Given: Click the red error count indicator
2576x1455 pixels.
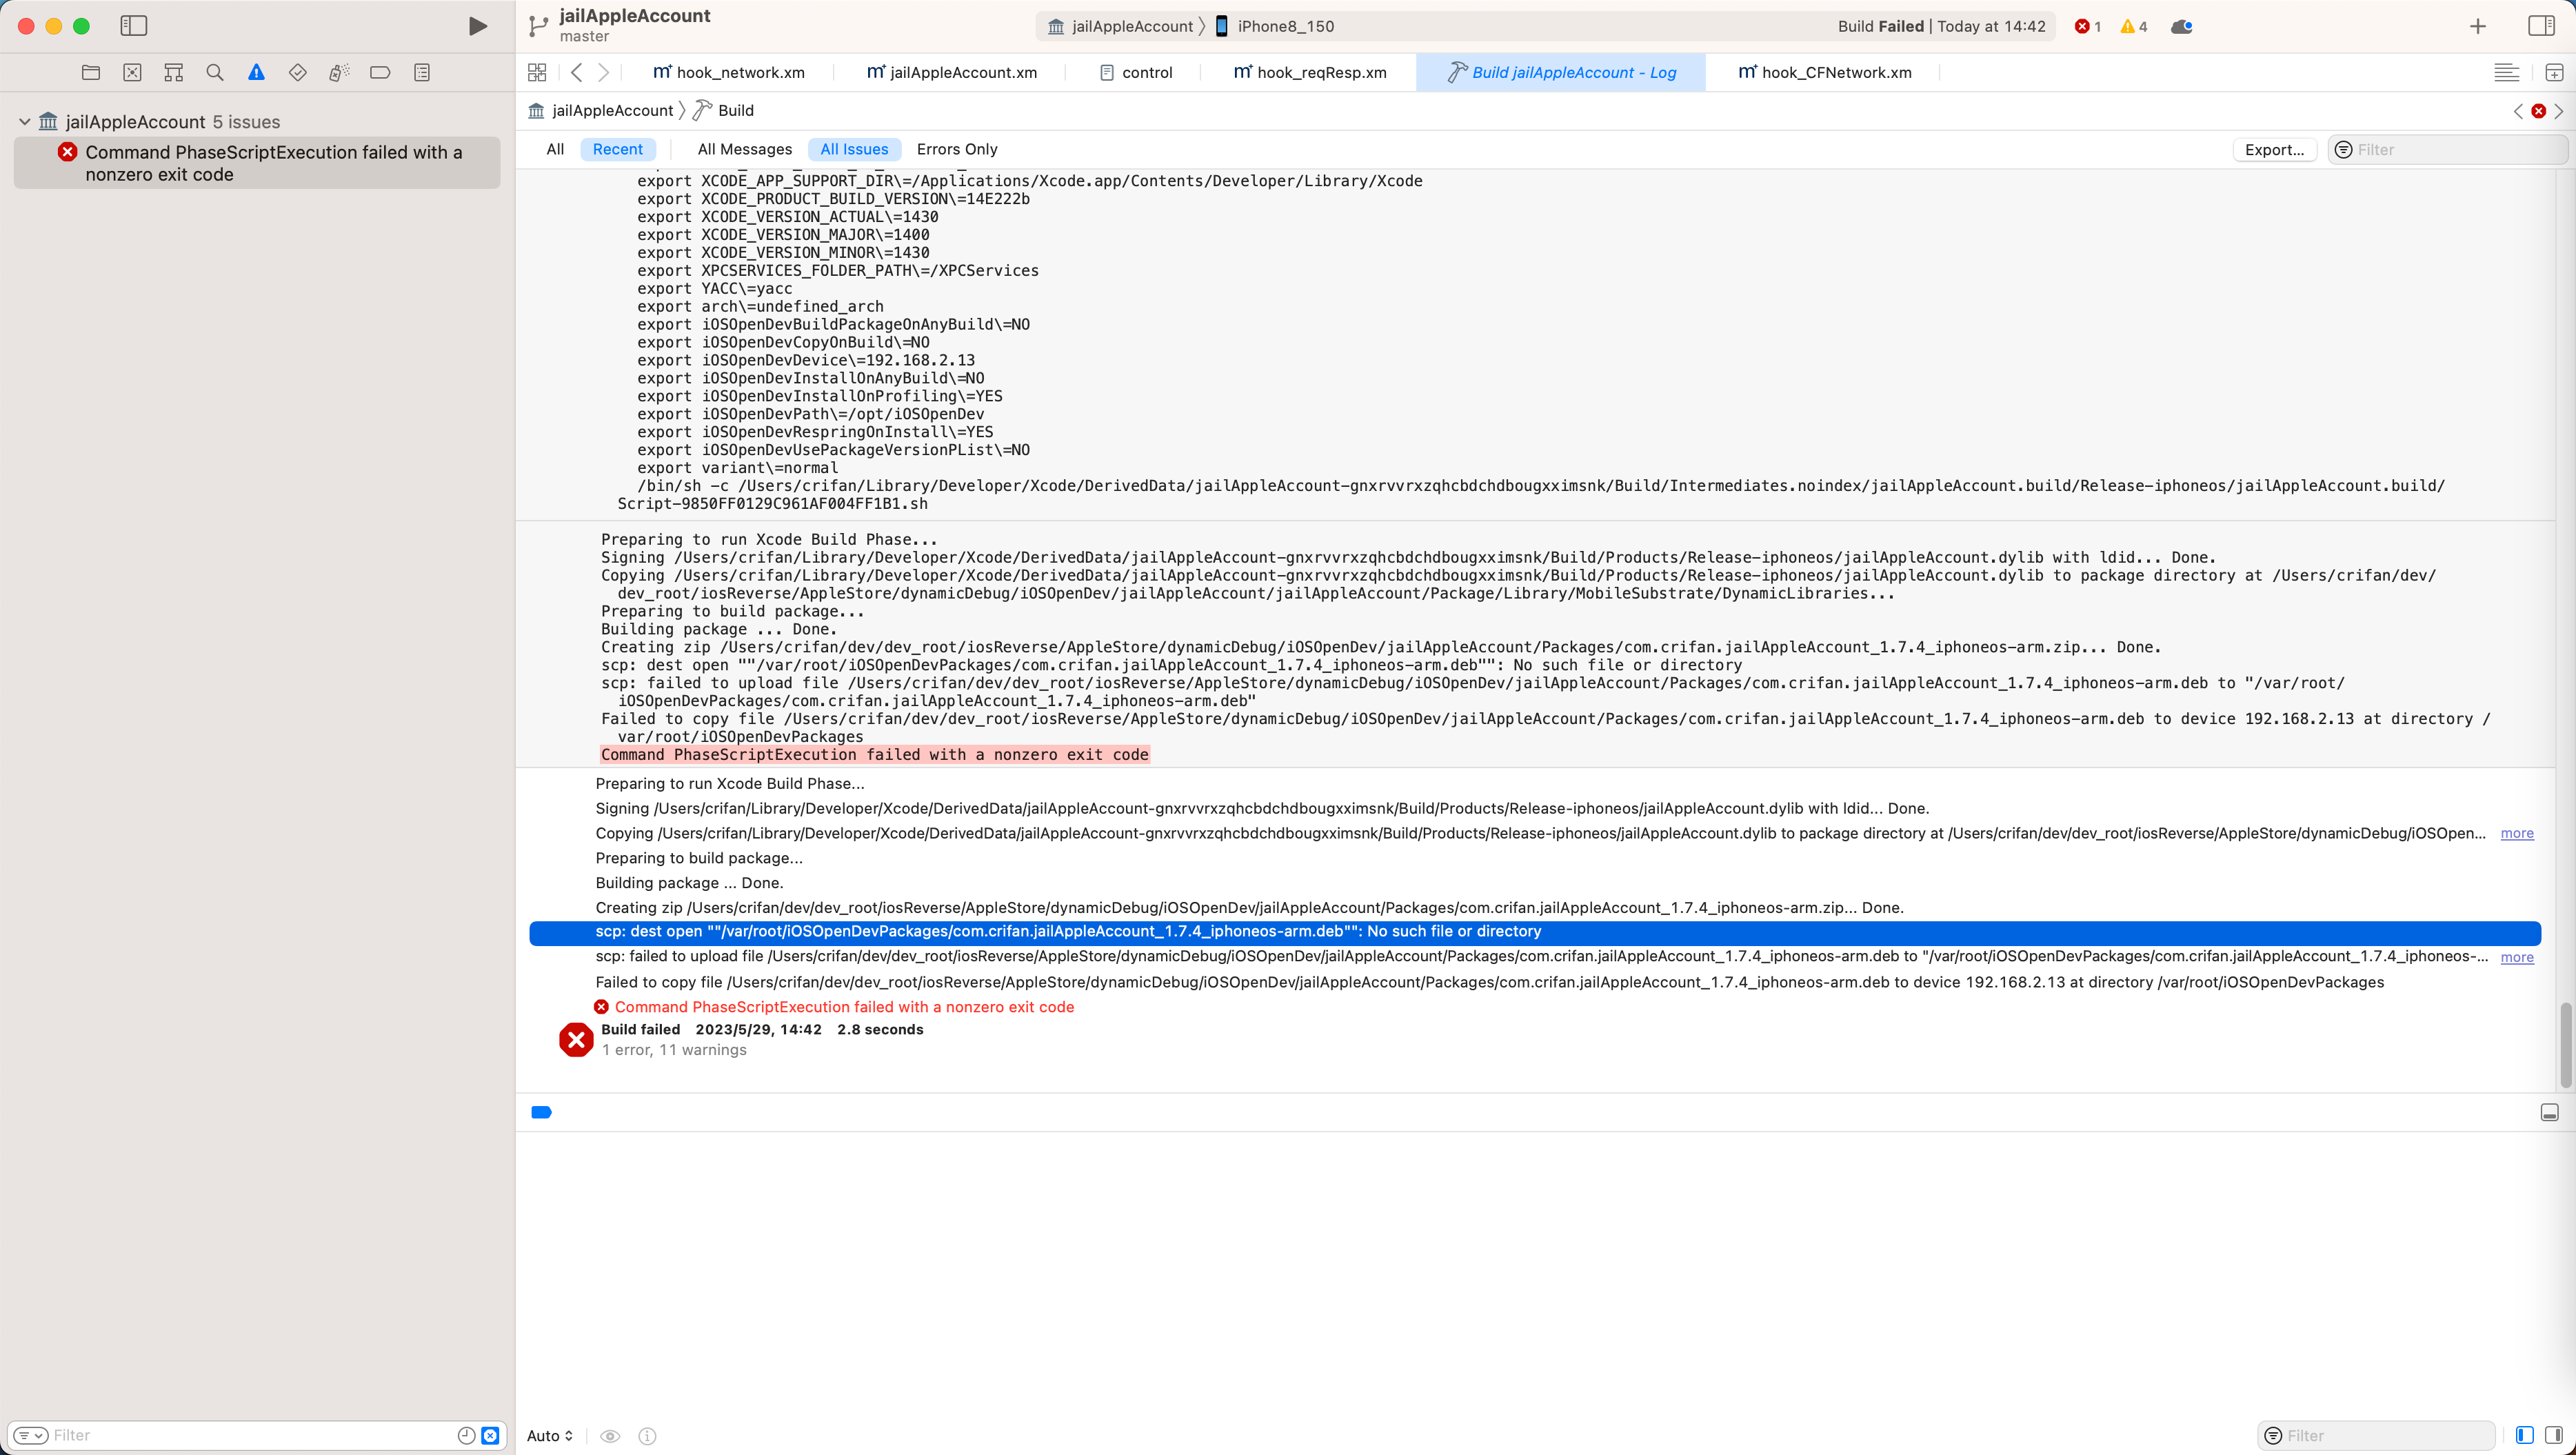Looking at the screenshot, I should pos(2087,26).
